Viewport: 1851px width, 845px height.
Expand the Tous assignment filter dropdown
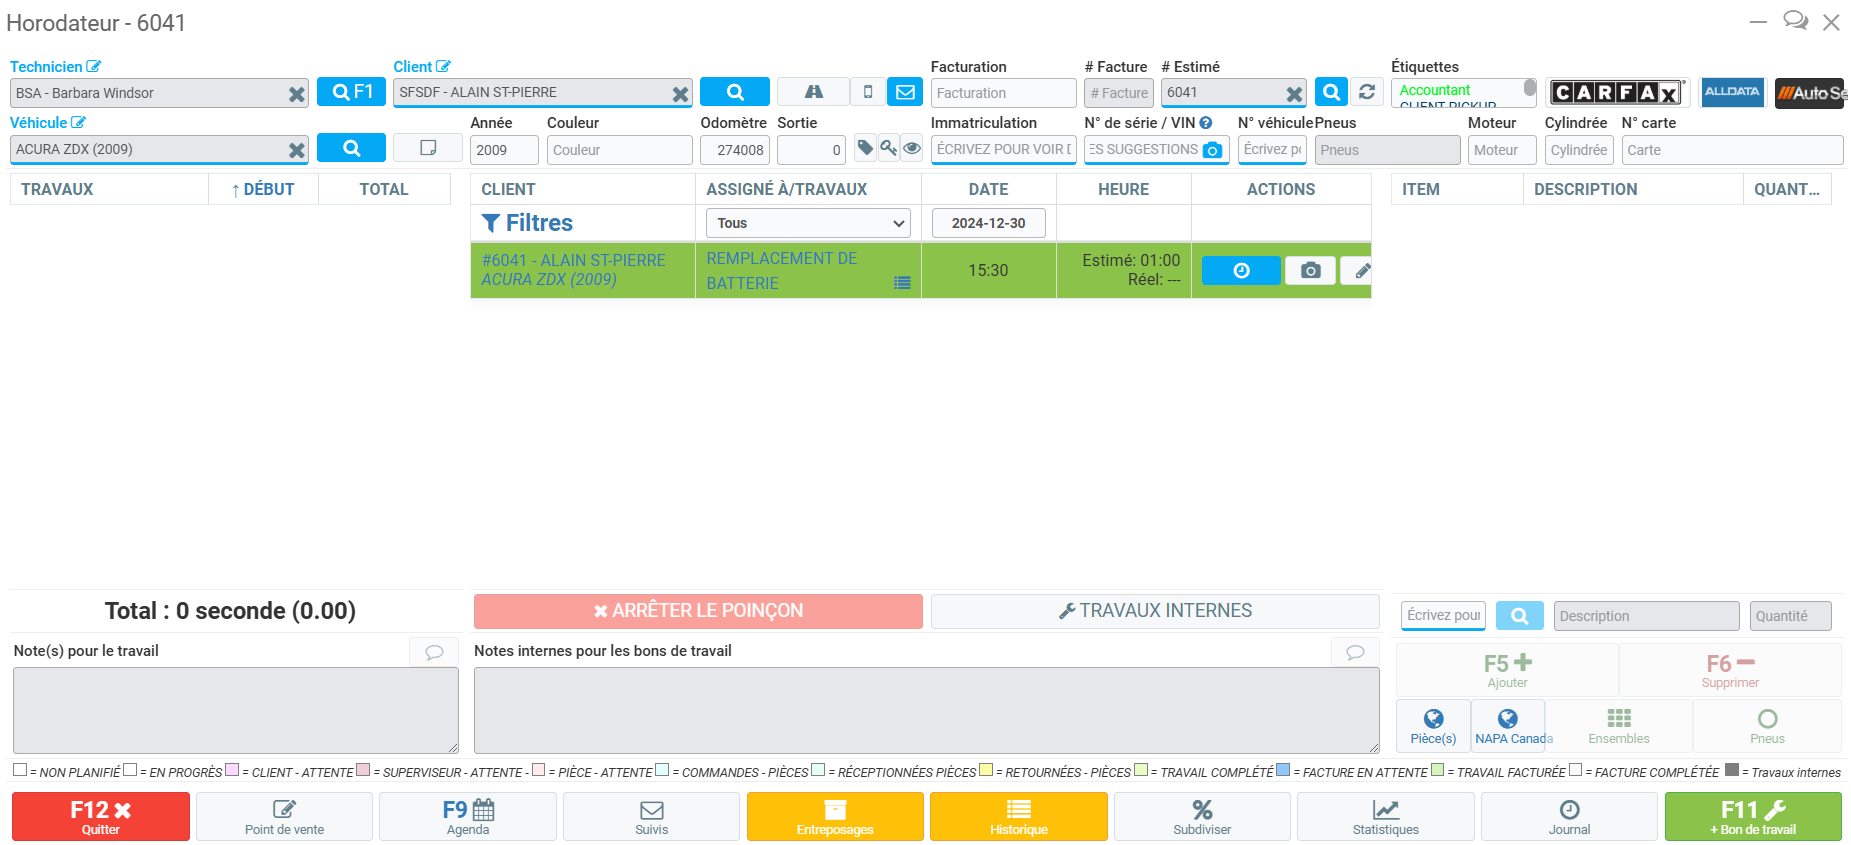point(808,223)
